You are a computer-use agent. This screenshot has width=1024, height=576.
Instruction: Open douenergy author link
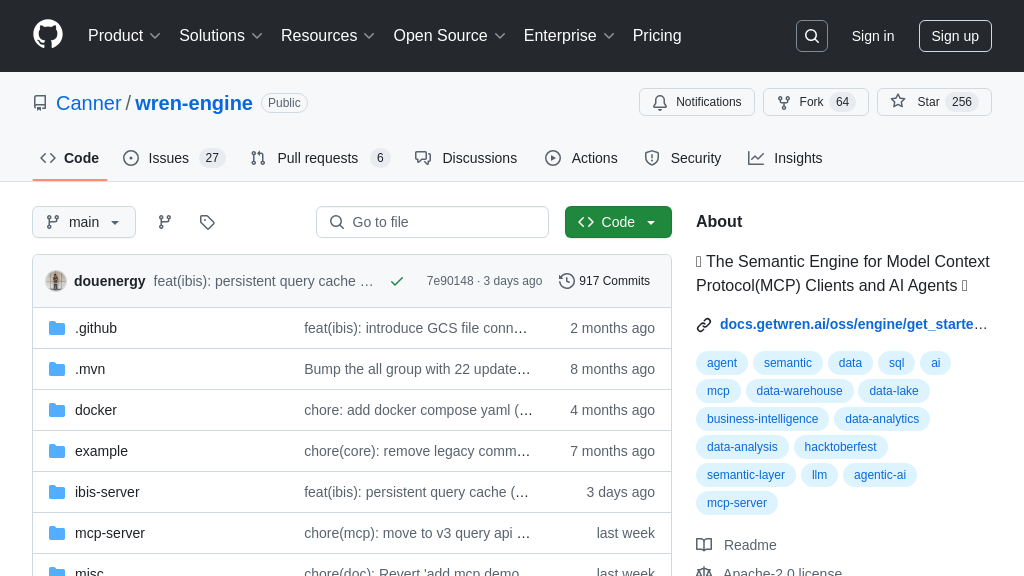110,281
